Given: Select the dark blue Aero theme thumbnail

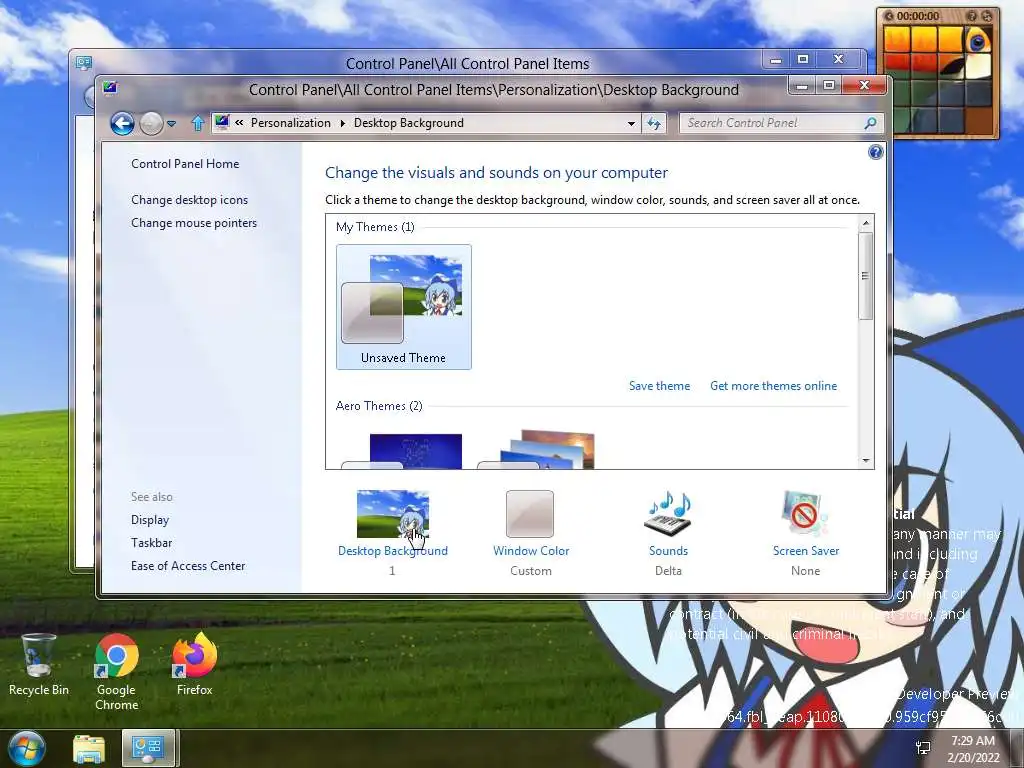Looking at the screenshot, I should pyautogui.click(x=403, y=451).
